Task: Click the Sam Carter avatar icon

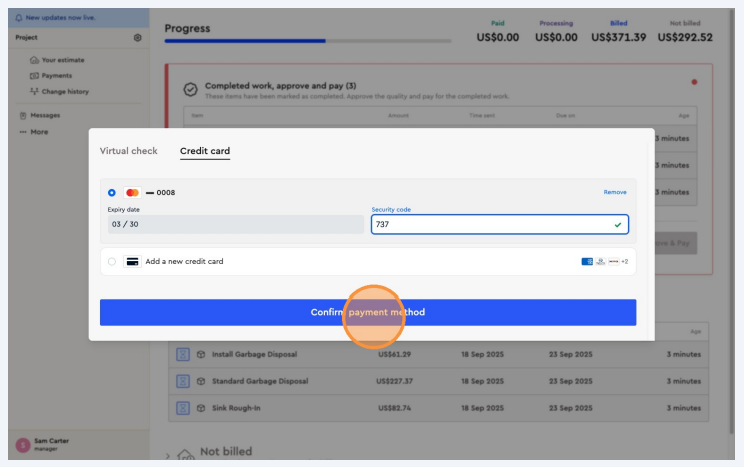Action: pos(22,445)
